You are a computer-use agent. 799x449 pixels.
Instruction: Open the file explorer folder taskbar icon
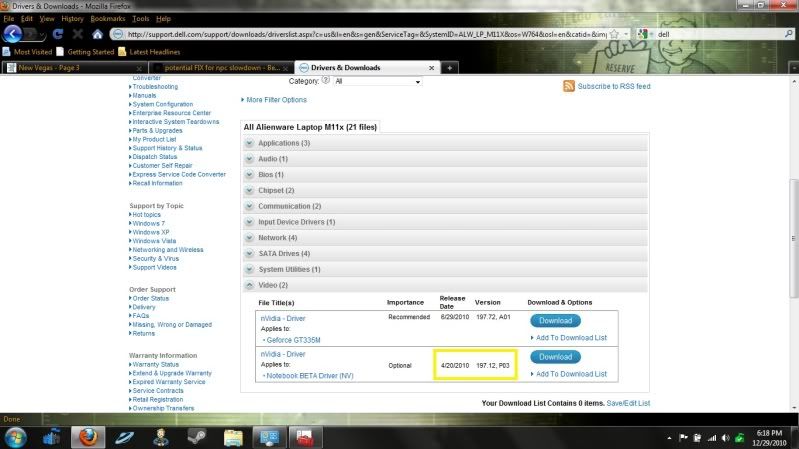coord(233,437)
